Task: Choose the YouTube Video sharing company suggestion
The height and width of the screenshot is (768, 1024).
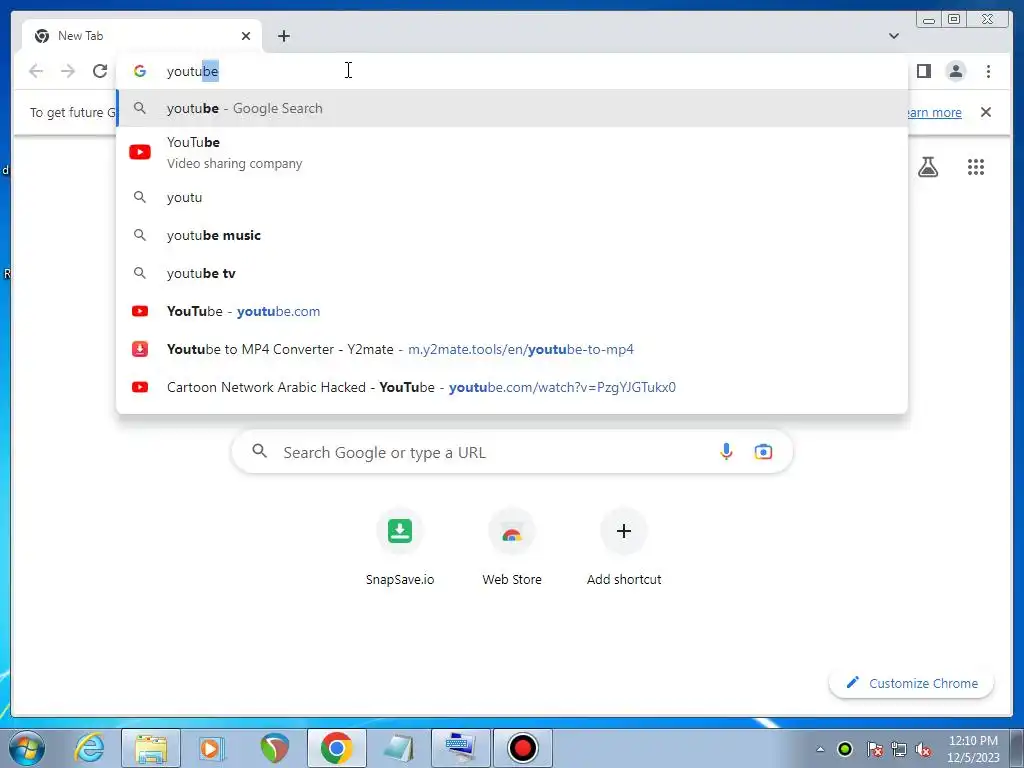Action: [512, 152]
